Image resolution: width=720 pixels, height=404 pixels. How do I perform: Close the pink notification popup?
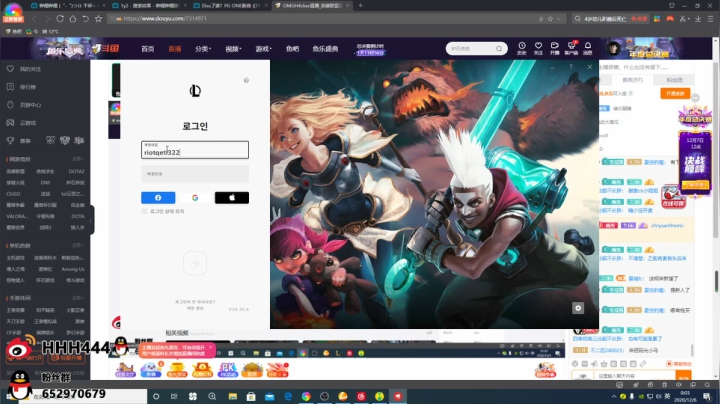(211, 348)
